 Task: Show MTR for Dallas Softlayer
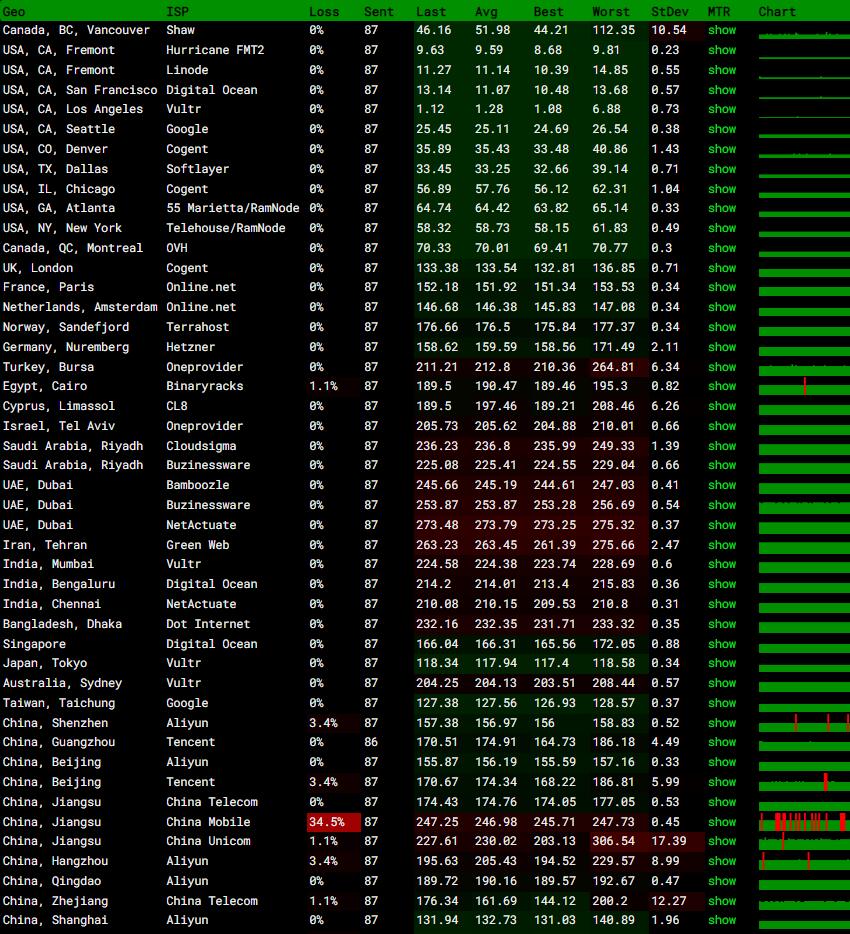[722, 169]
